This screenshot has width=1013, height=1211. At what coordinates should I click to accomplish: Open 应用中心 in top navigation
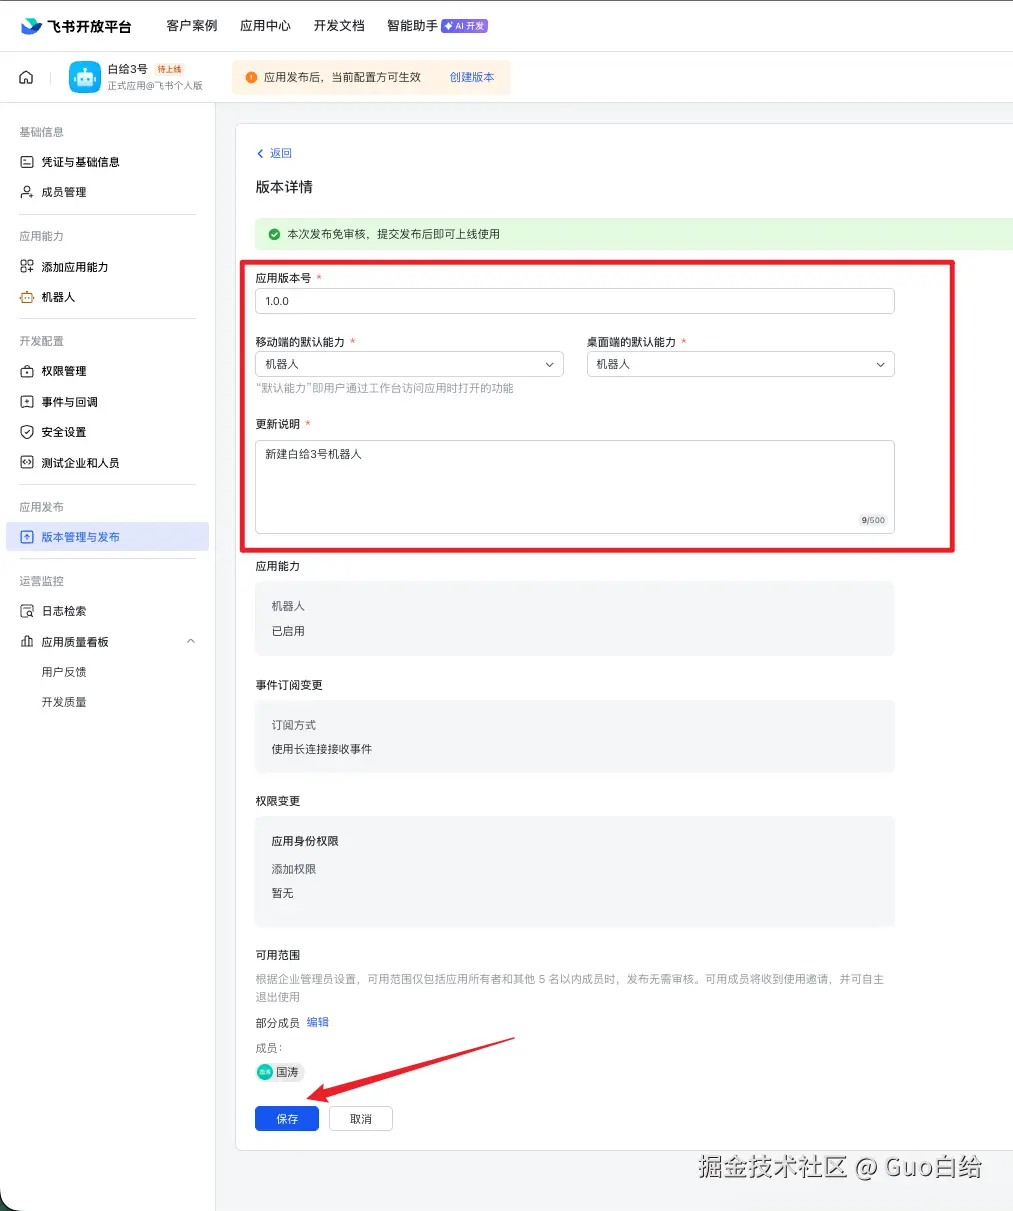pos(265,26)
